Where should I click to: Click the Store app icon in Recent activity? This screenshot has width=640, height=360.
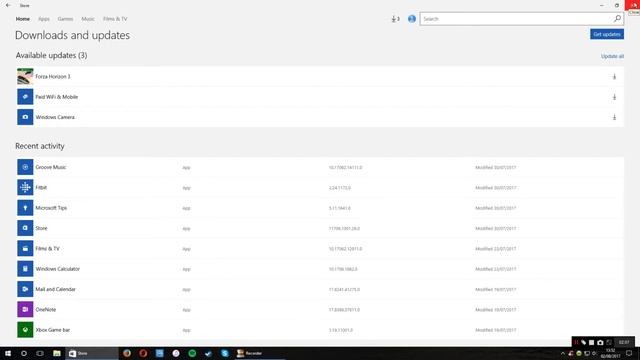point(25,228)
